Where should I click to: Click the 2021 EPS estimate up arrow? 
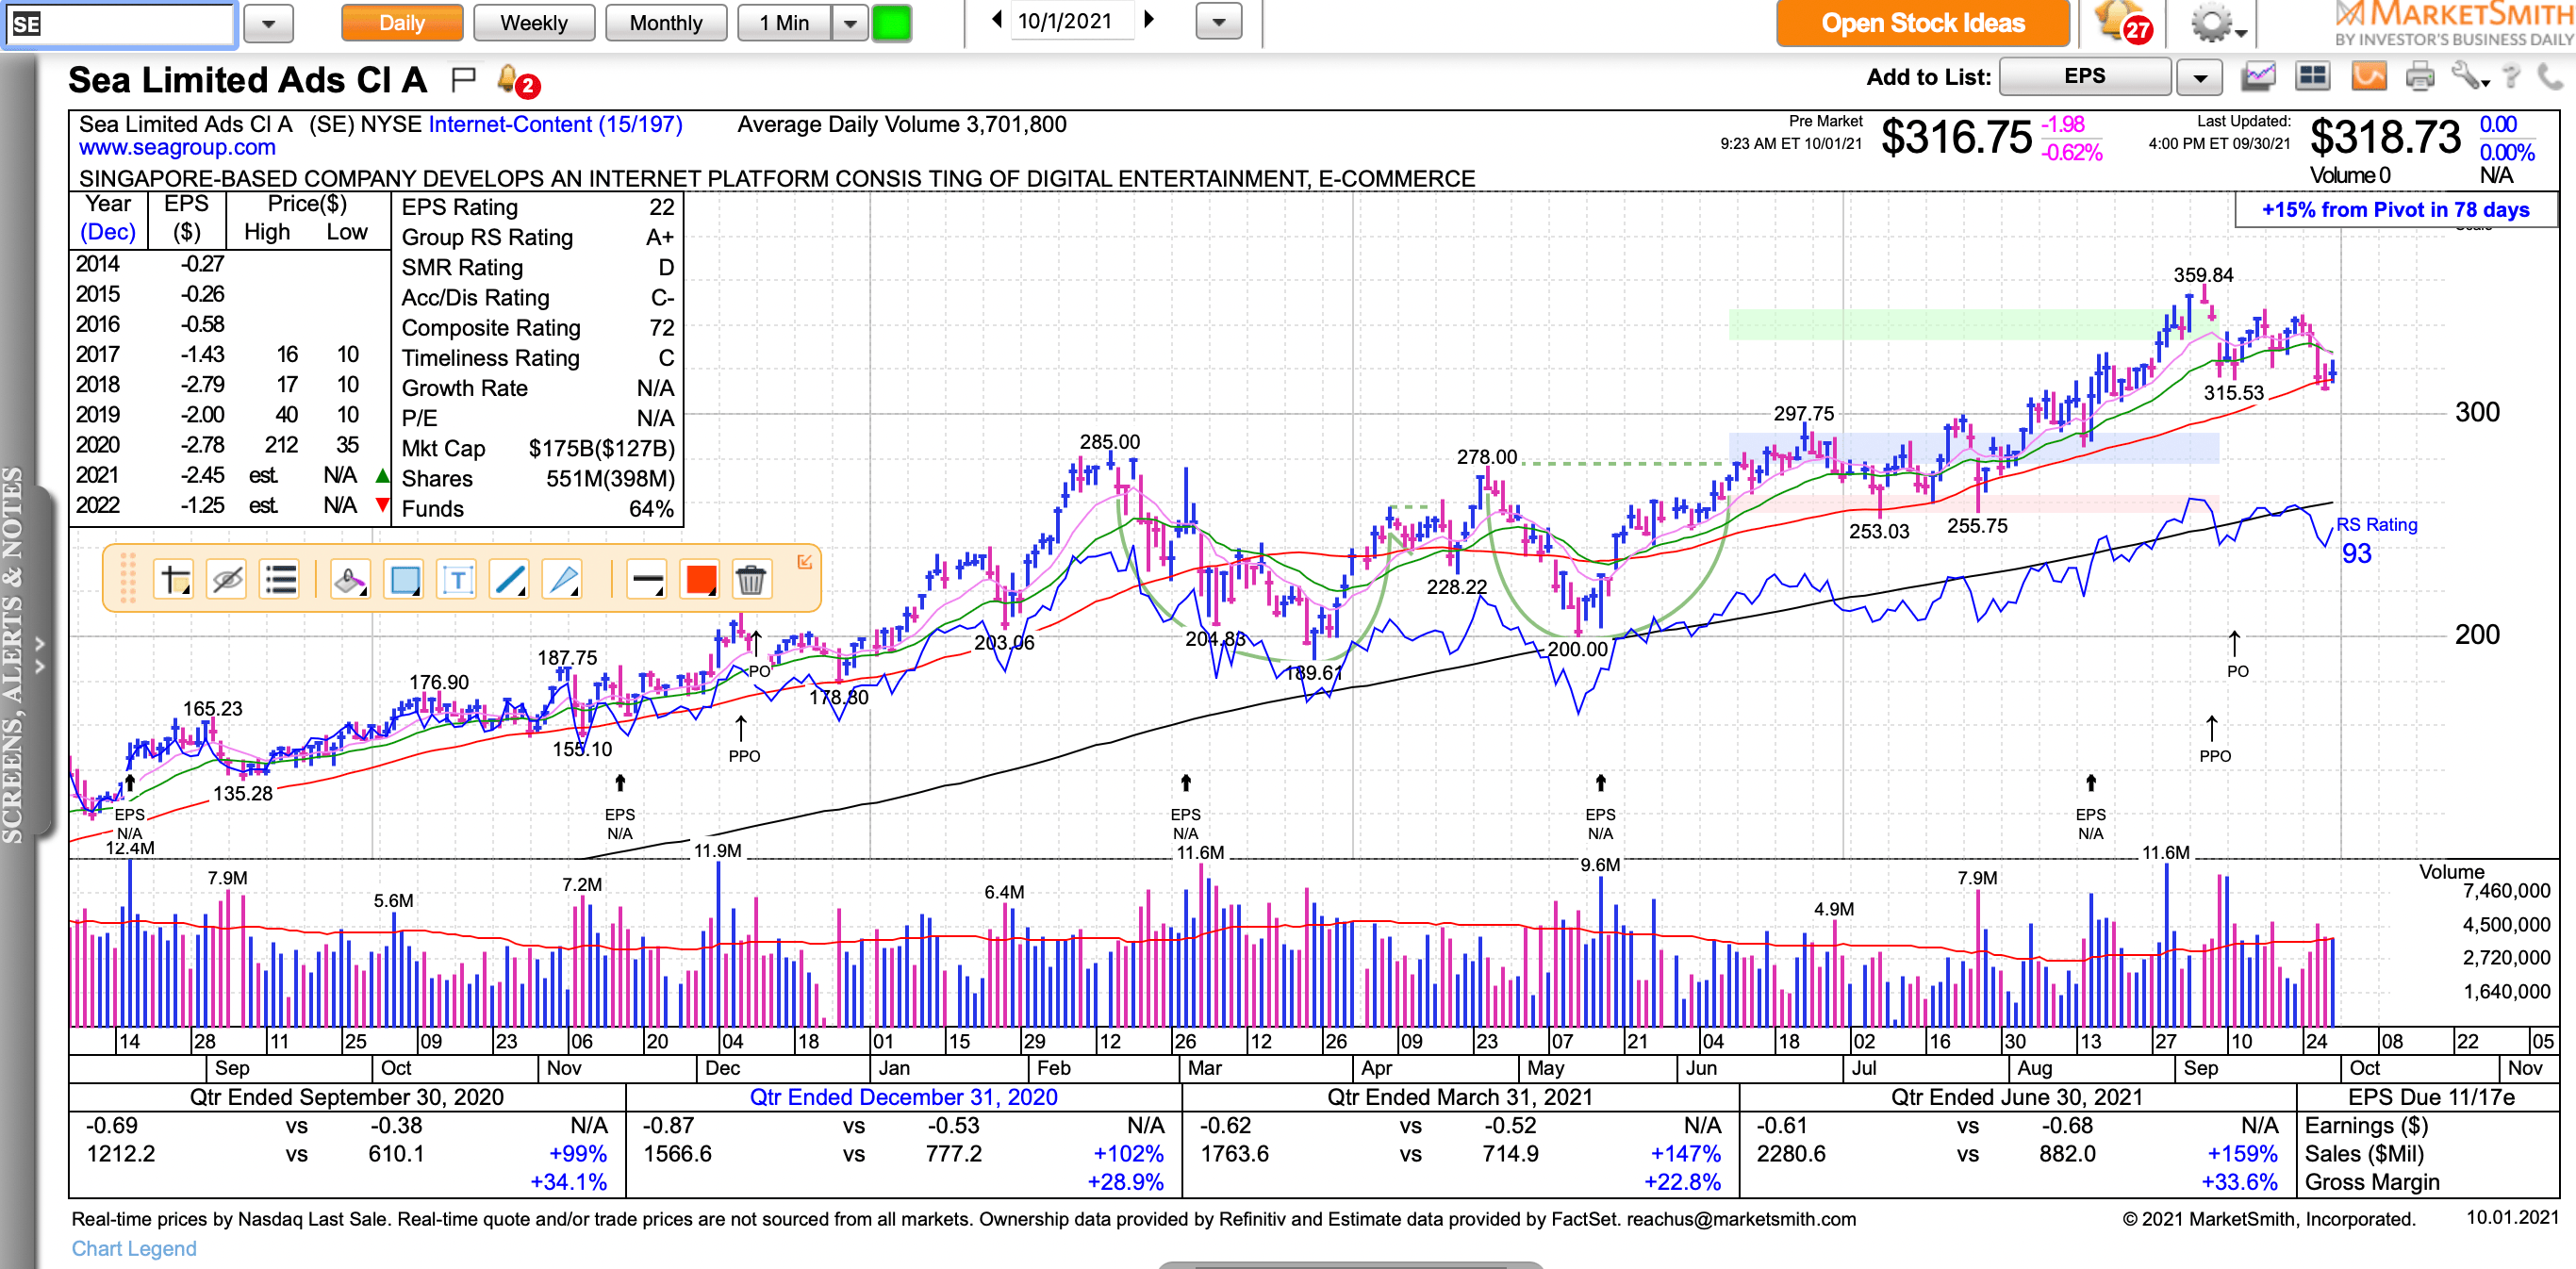[x=382, y=475]
